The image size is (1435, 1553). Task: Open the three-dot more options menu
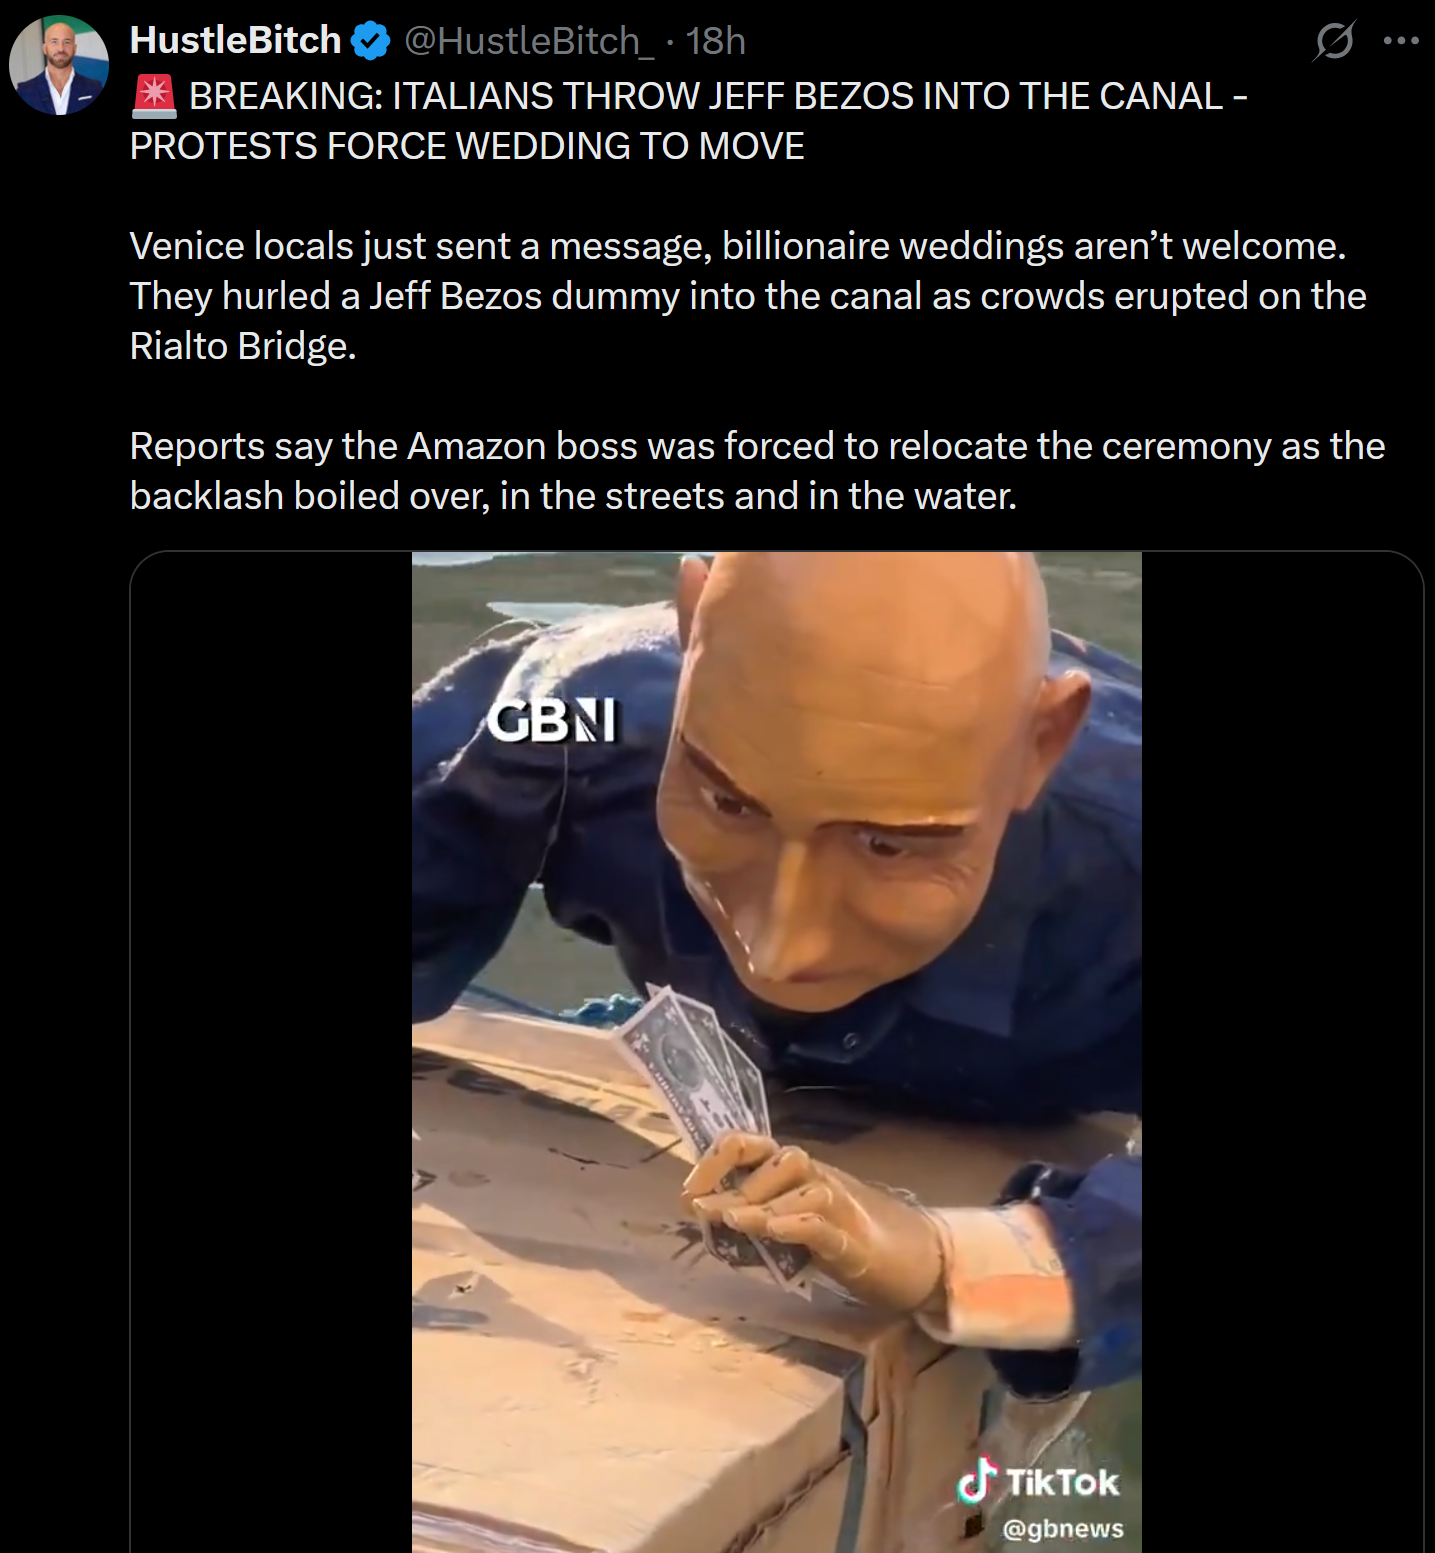pyautogui.click(x=1401, y=41)
